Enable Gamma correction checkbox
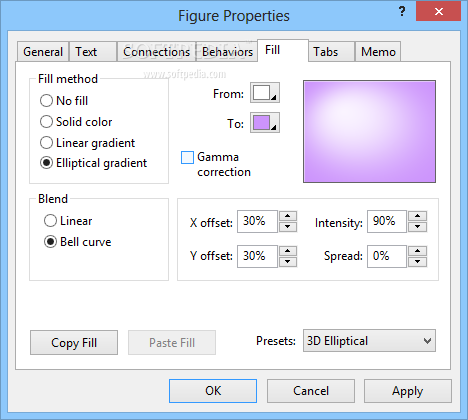468x420 pixels. pos(187,157)
